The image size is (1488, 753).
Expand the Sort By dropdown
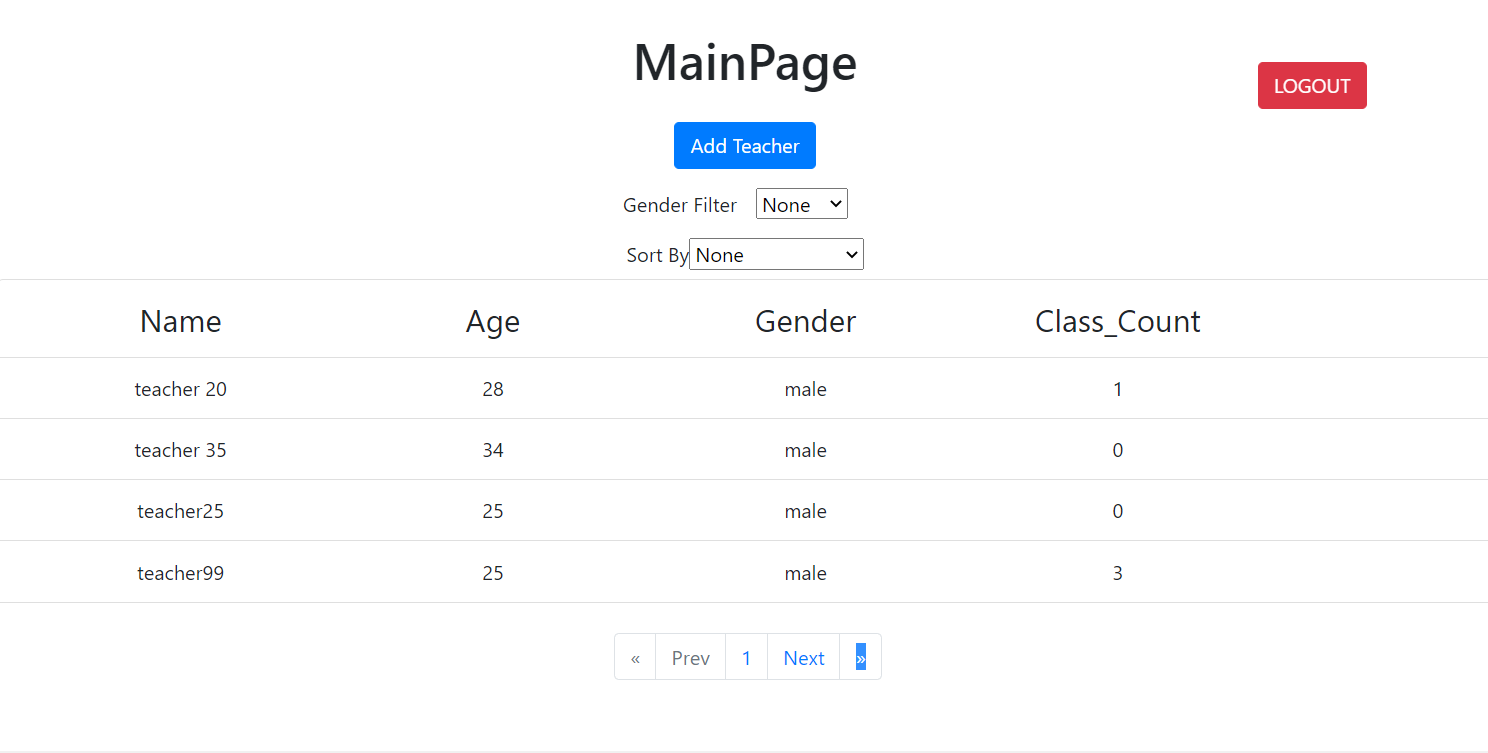[x=776, y=254]
